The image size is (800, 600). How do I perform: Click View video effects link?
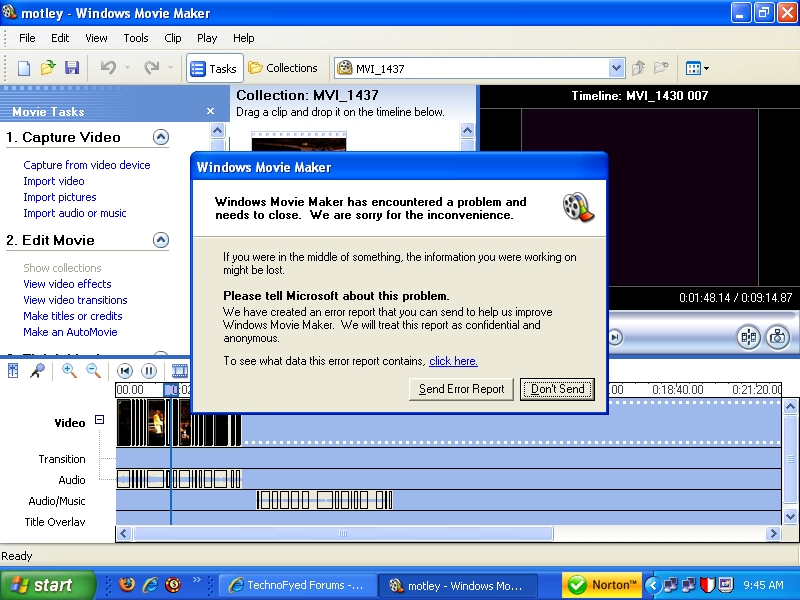tap(67, 284)
